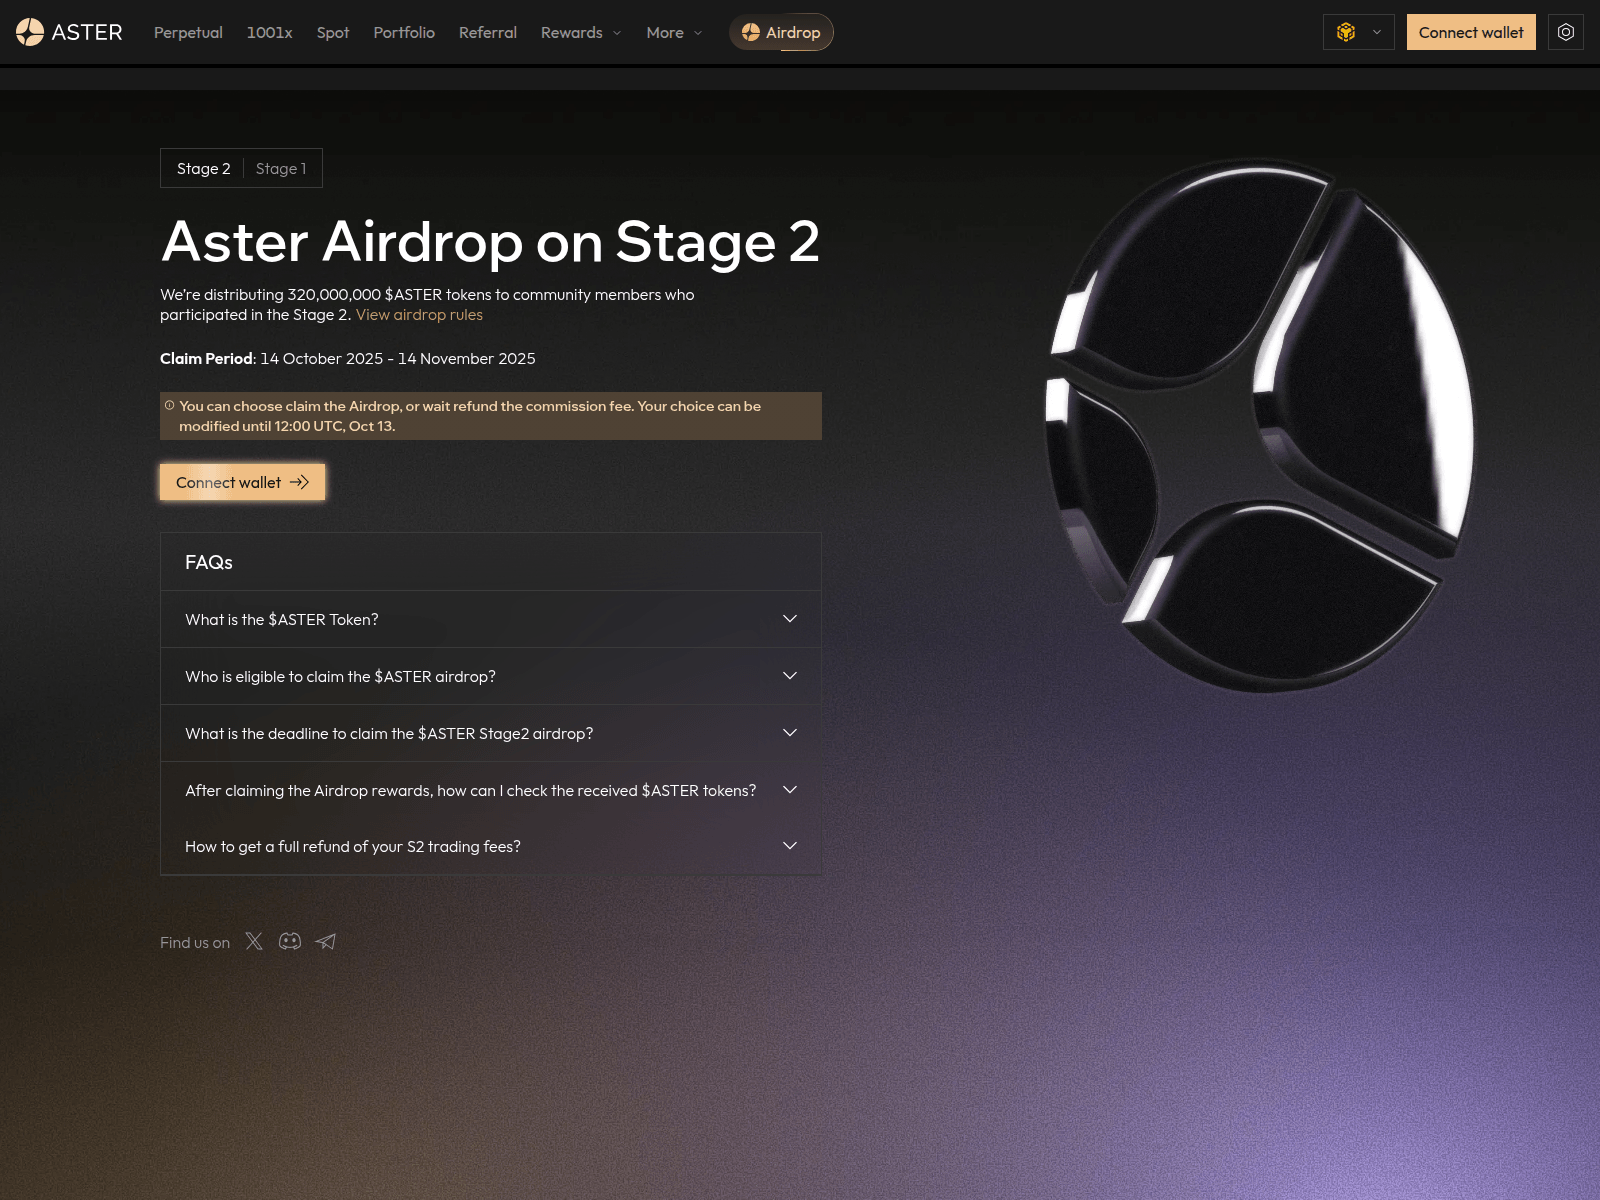The width and height of the screenshot is (1600, 1200).
Task: Open the Perpetual trading page
Action: 188,32
